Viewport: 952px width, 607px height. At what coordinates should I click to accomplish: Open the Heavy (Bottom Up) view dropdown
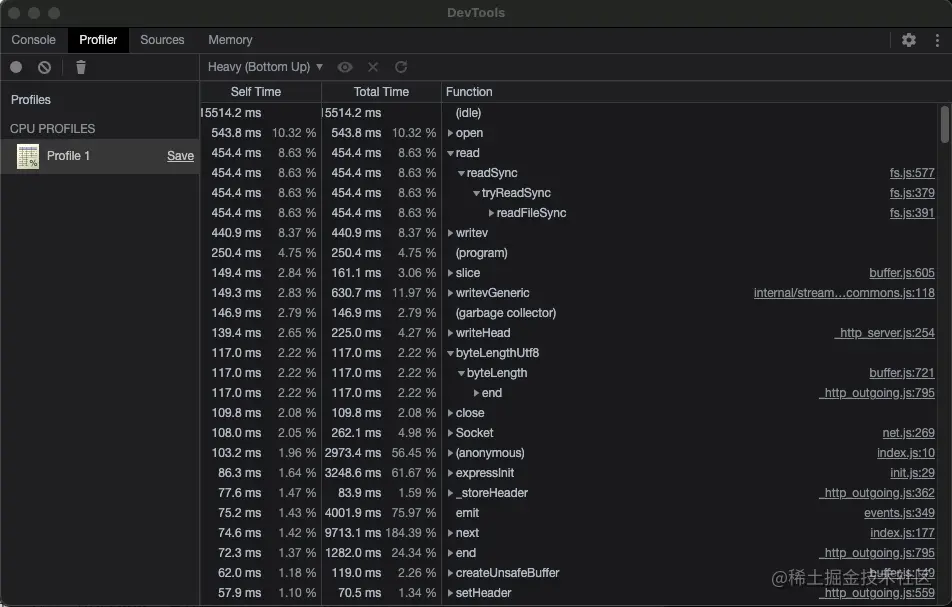(264, 67)
